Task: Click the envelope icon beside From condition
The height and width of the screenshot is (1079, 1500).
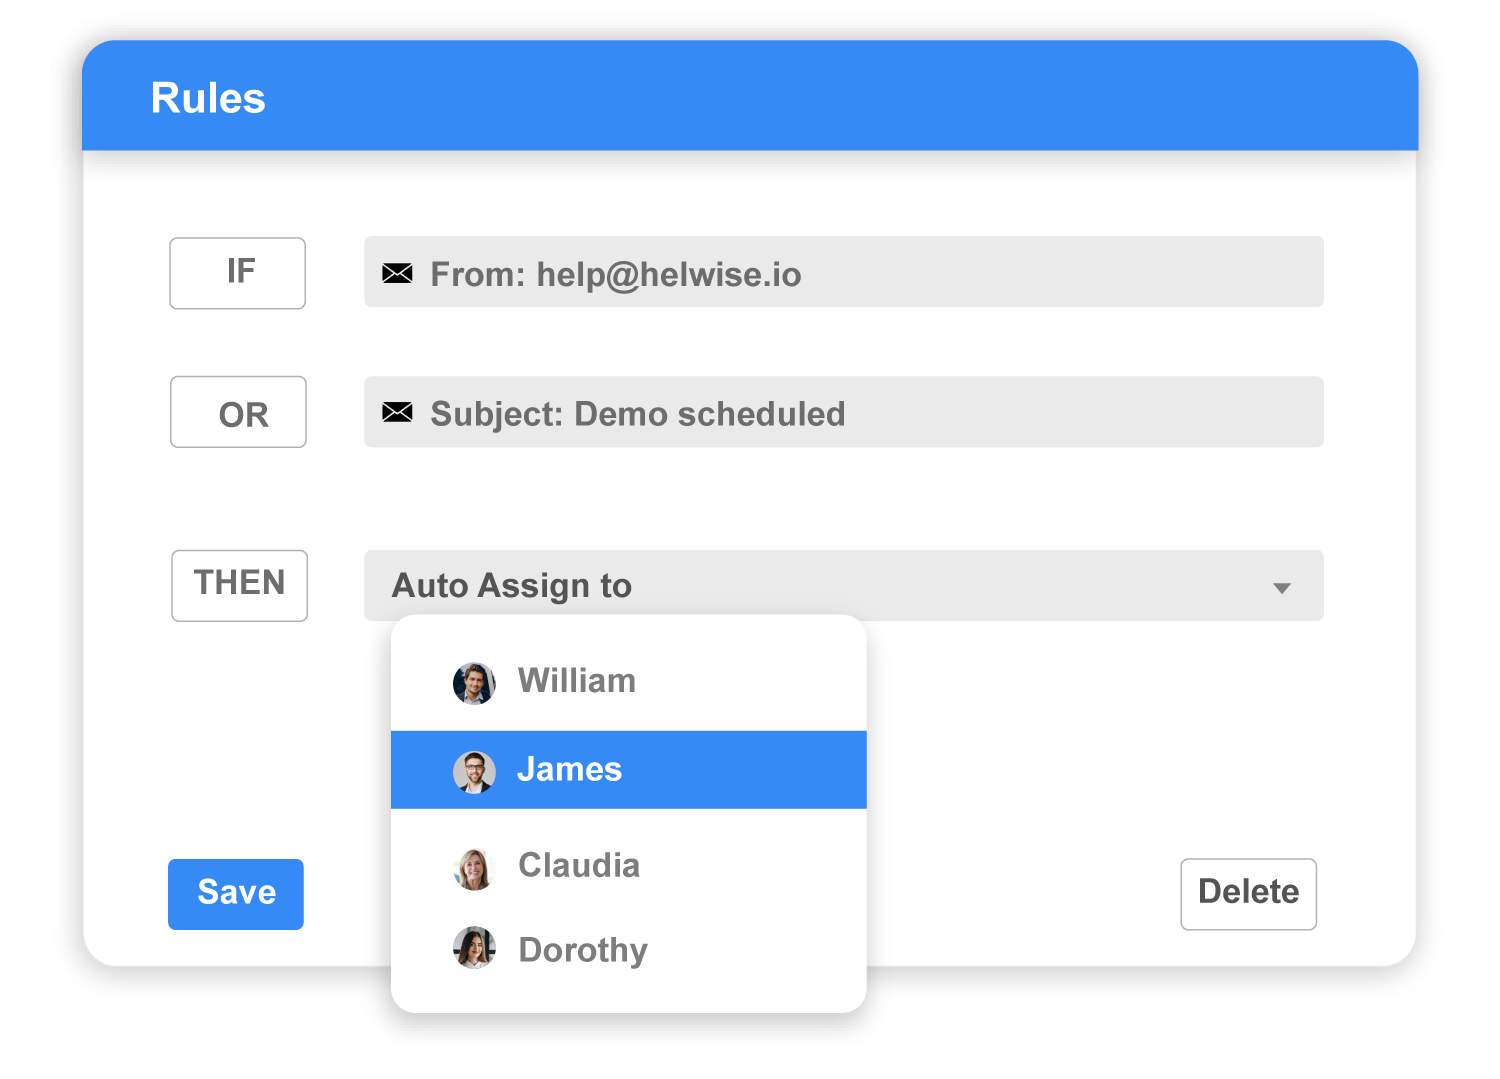Action: coord(398,272)
